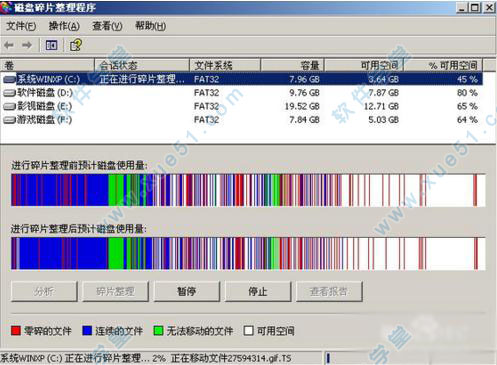
Task: Click the 停止 button
Action: coord(258,292)
